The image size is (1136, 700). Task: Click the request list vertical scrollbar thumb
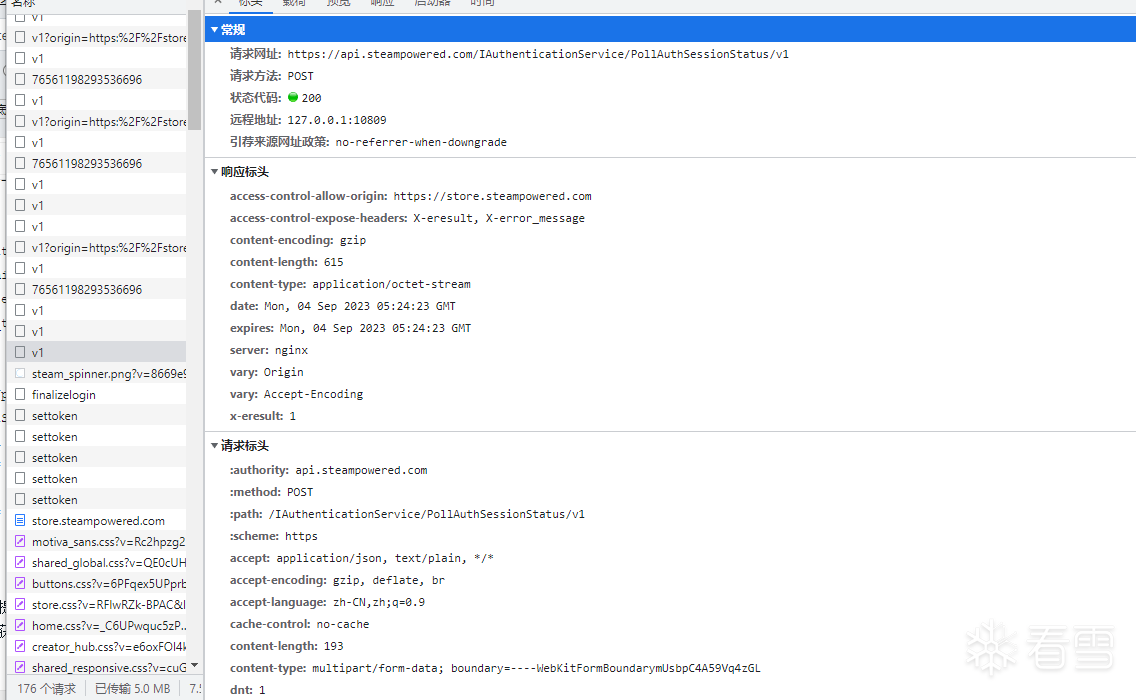(x=194, y=70)
